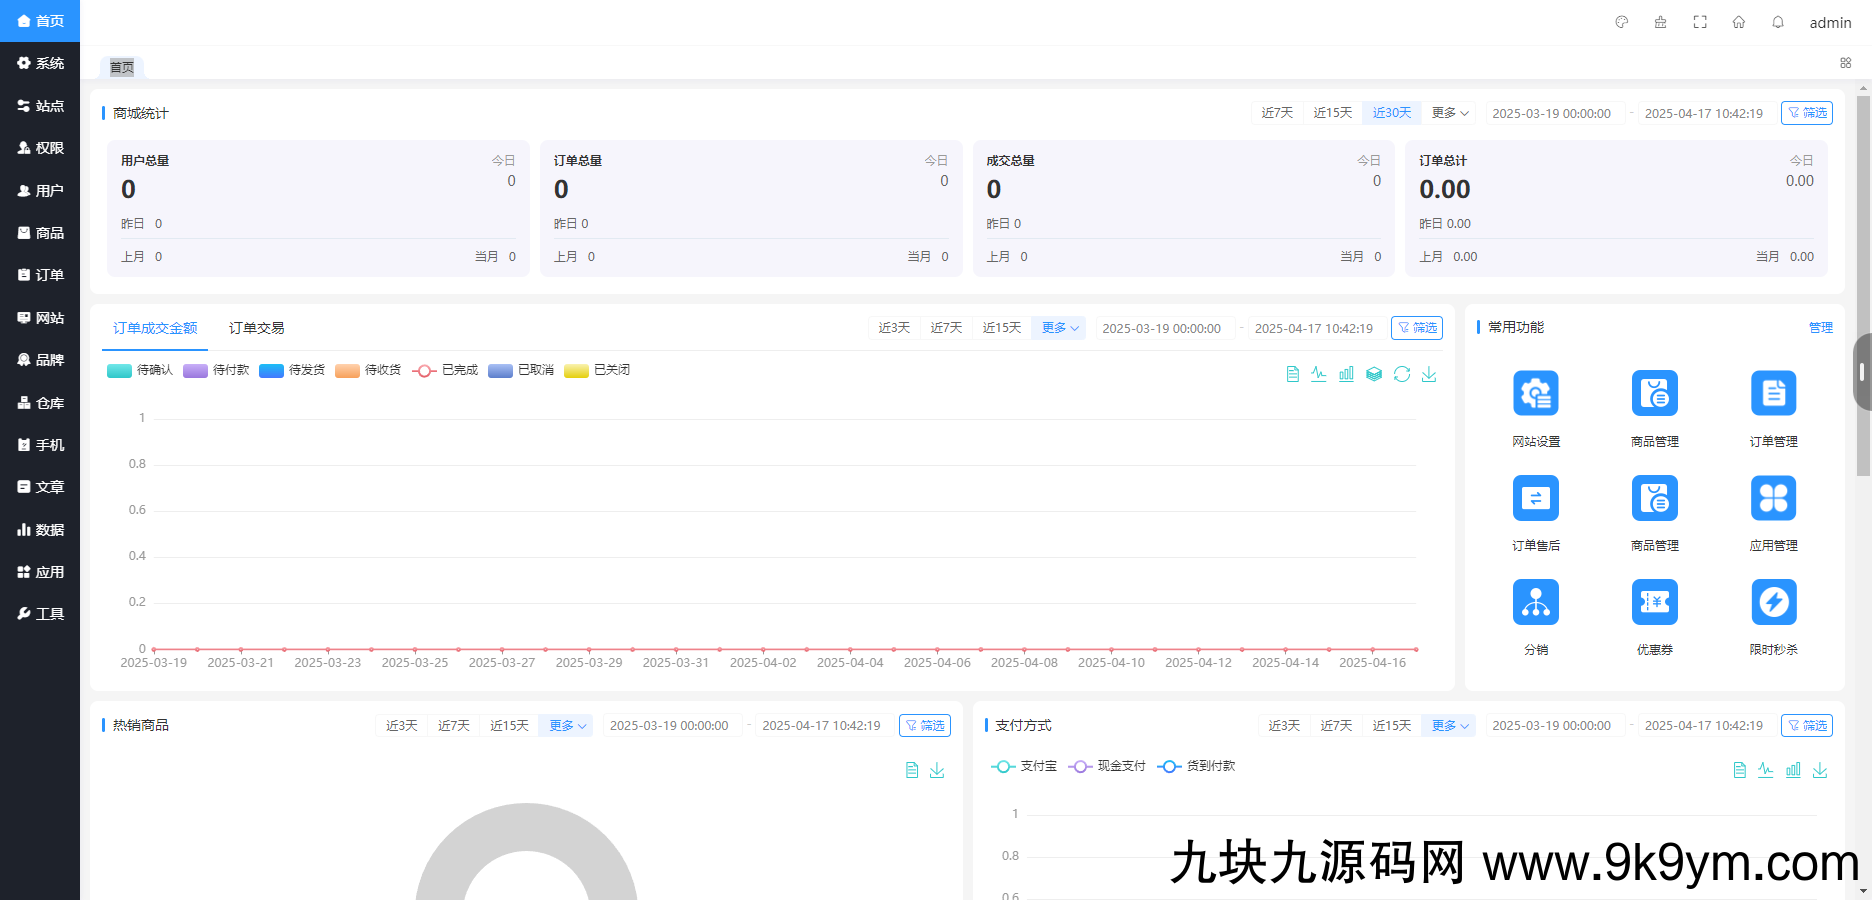
Task: Switch to the 订单交易 tab
Action: (x=256, y=327)
